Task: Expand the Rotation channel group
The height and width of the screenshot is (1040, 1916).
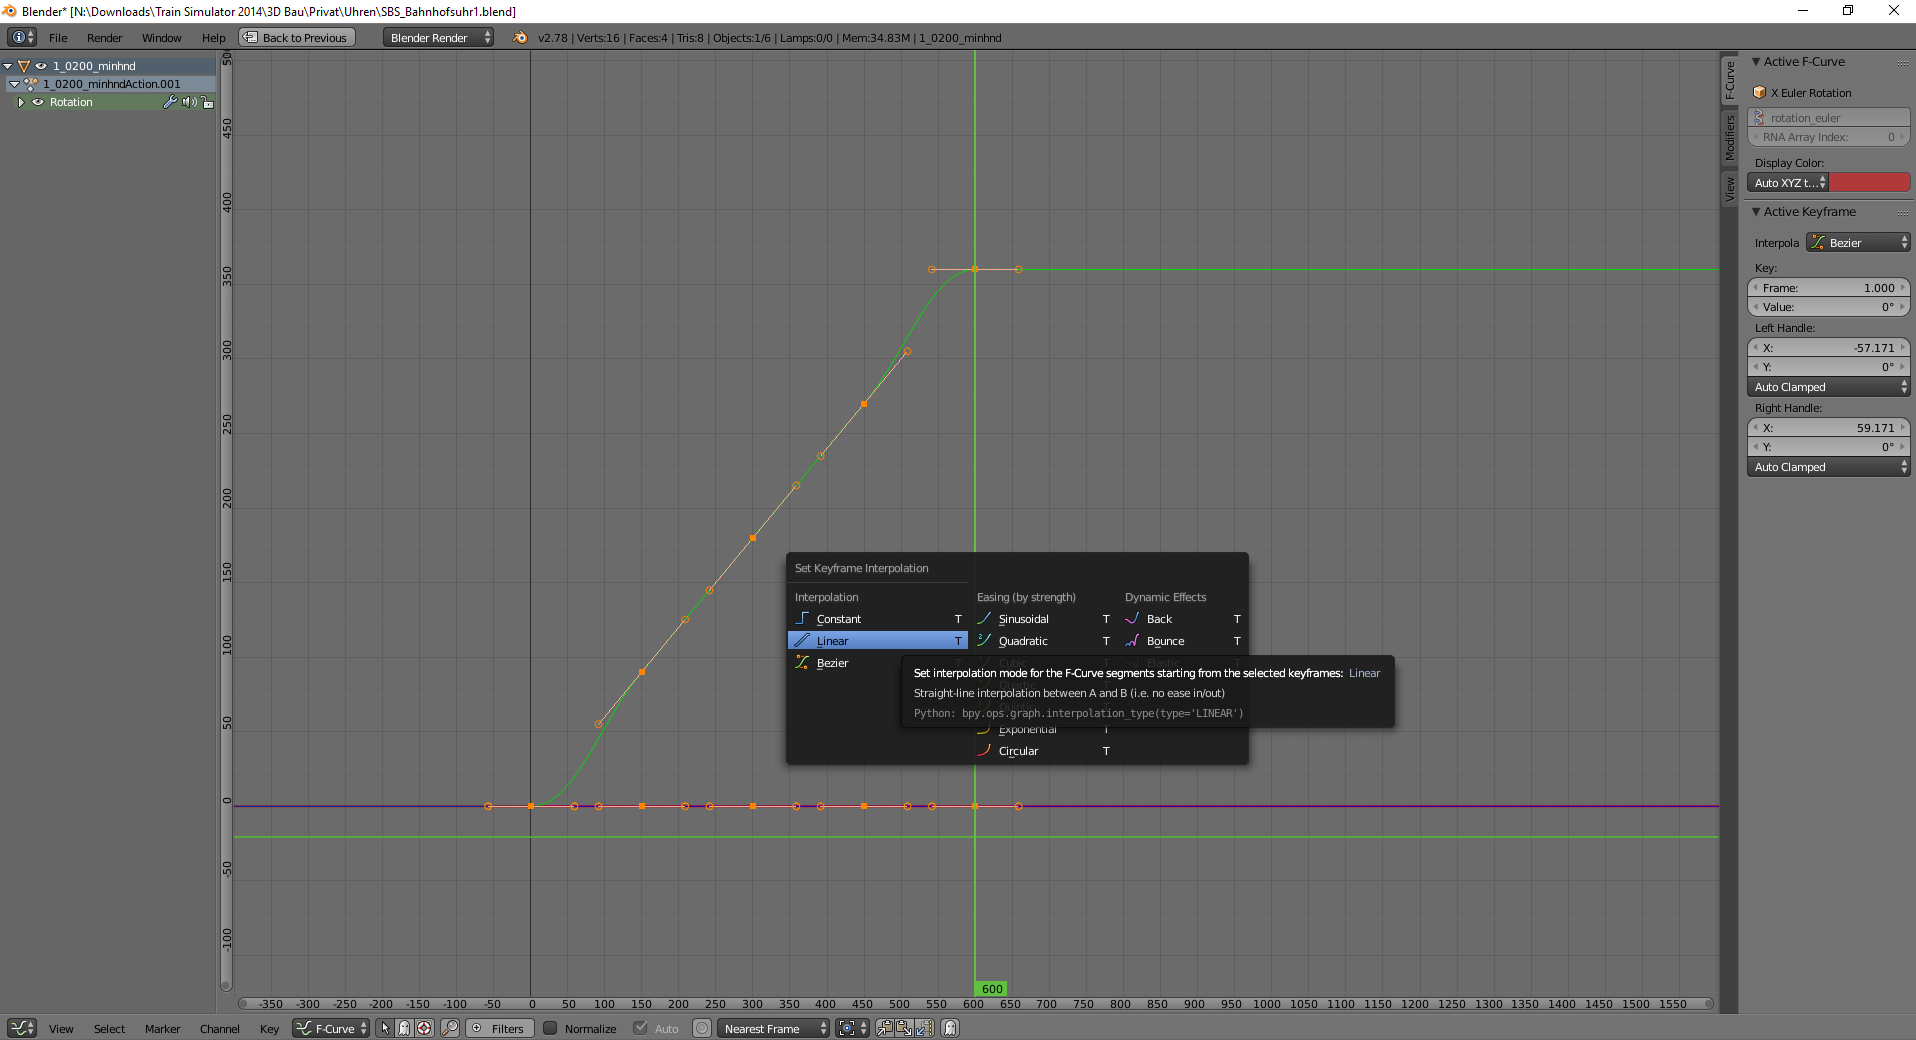Action: pos(20,102)
